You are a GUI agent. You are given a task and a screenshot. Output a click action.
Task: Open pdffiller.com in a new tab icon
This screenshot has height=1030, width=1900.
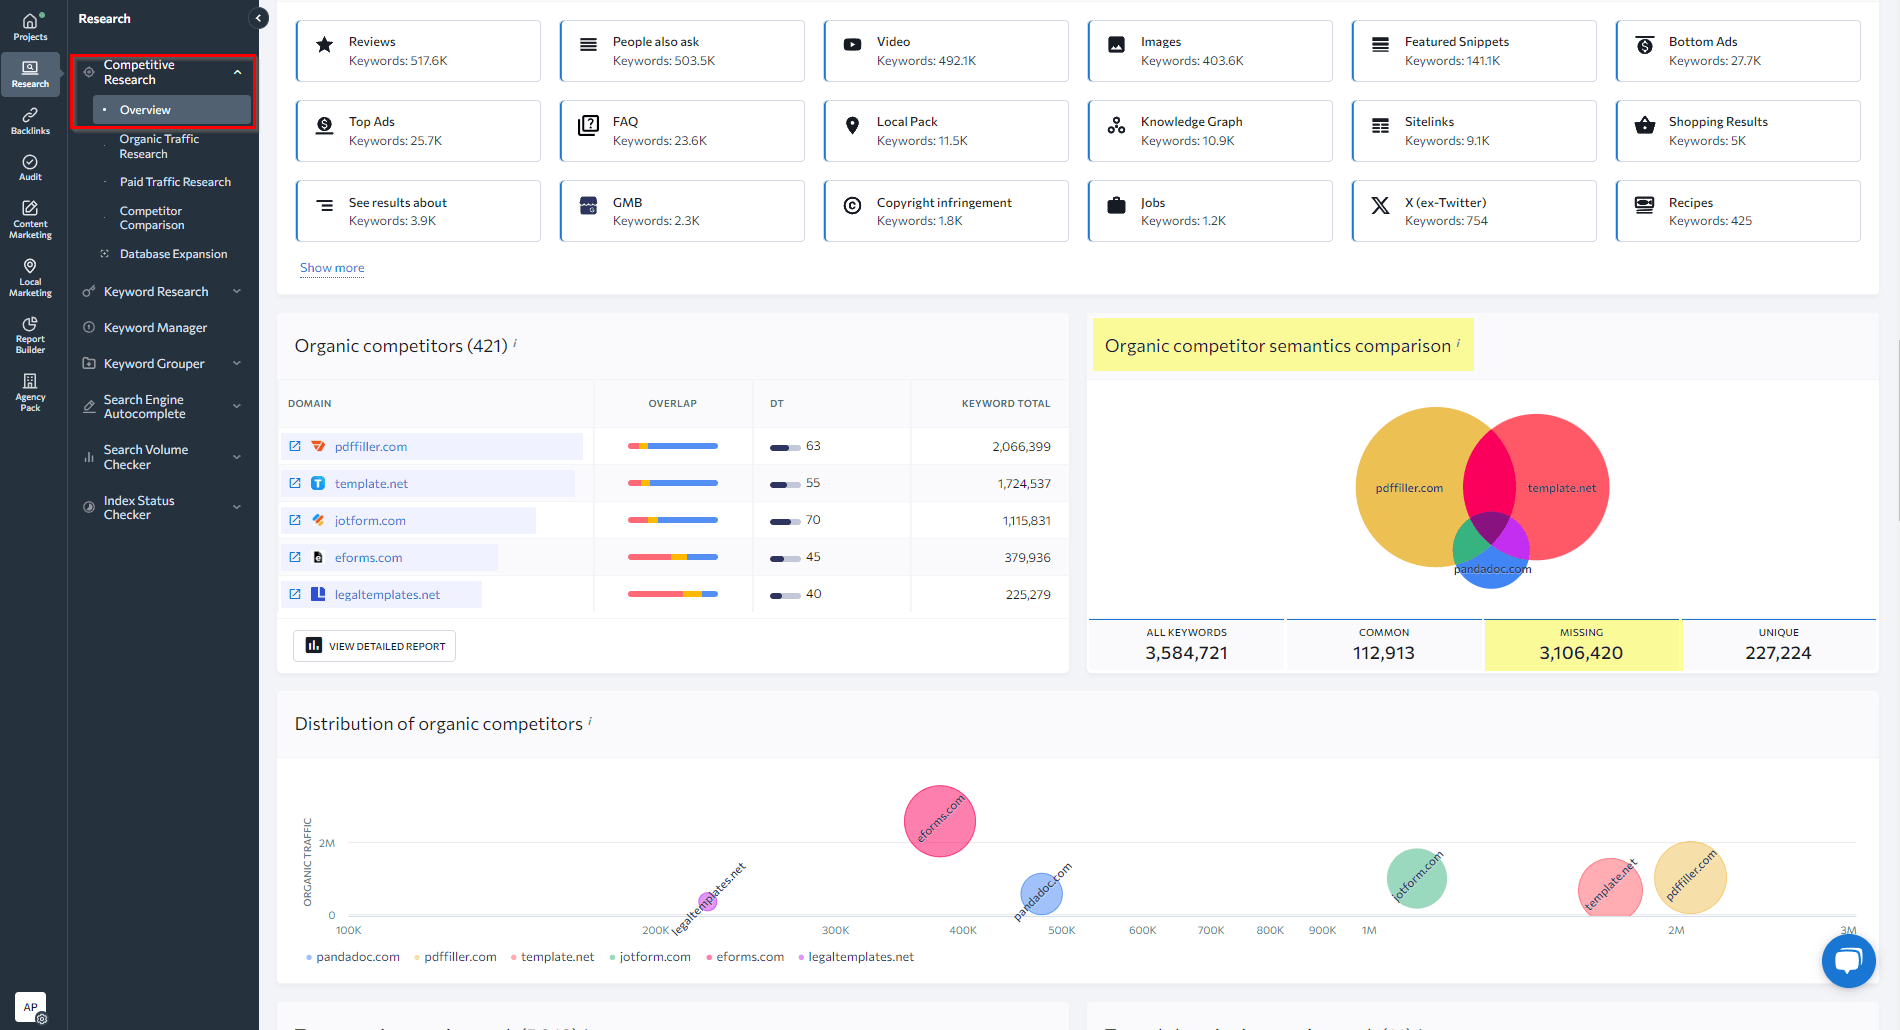click(x=295, y=446)
